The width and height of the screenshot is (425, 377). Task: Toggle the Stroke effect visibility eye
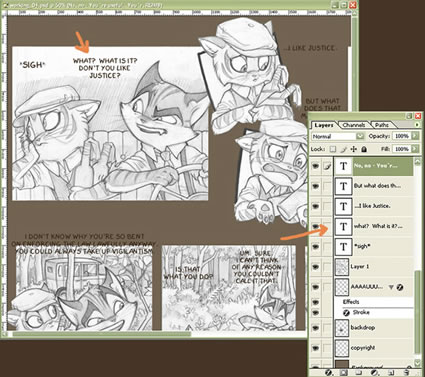point(315,312)
